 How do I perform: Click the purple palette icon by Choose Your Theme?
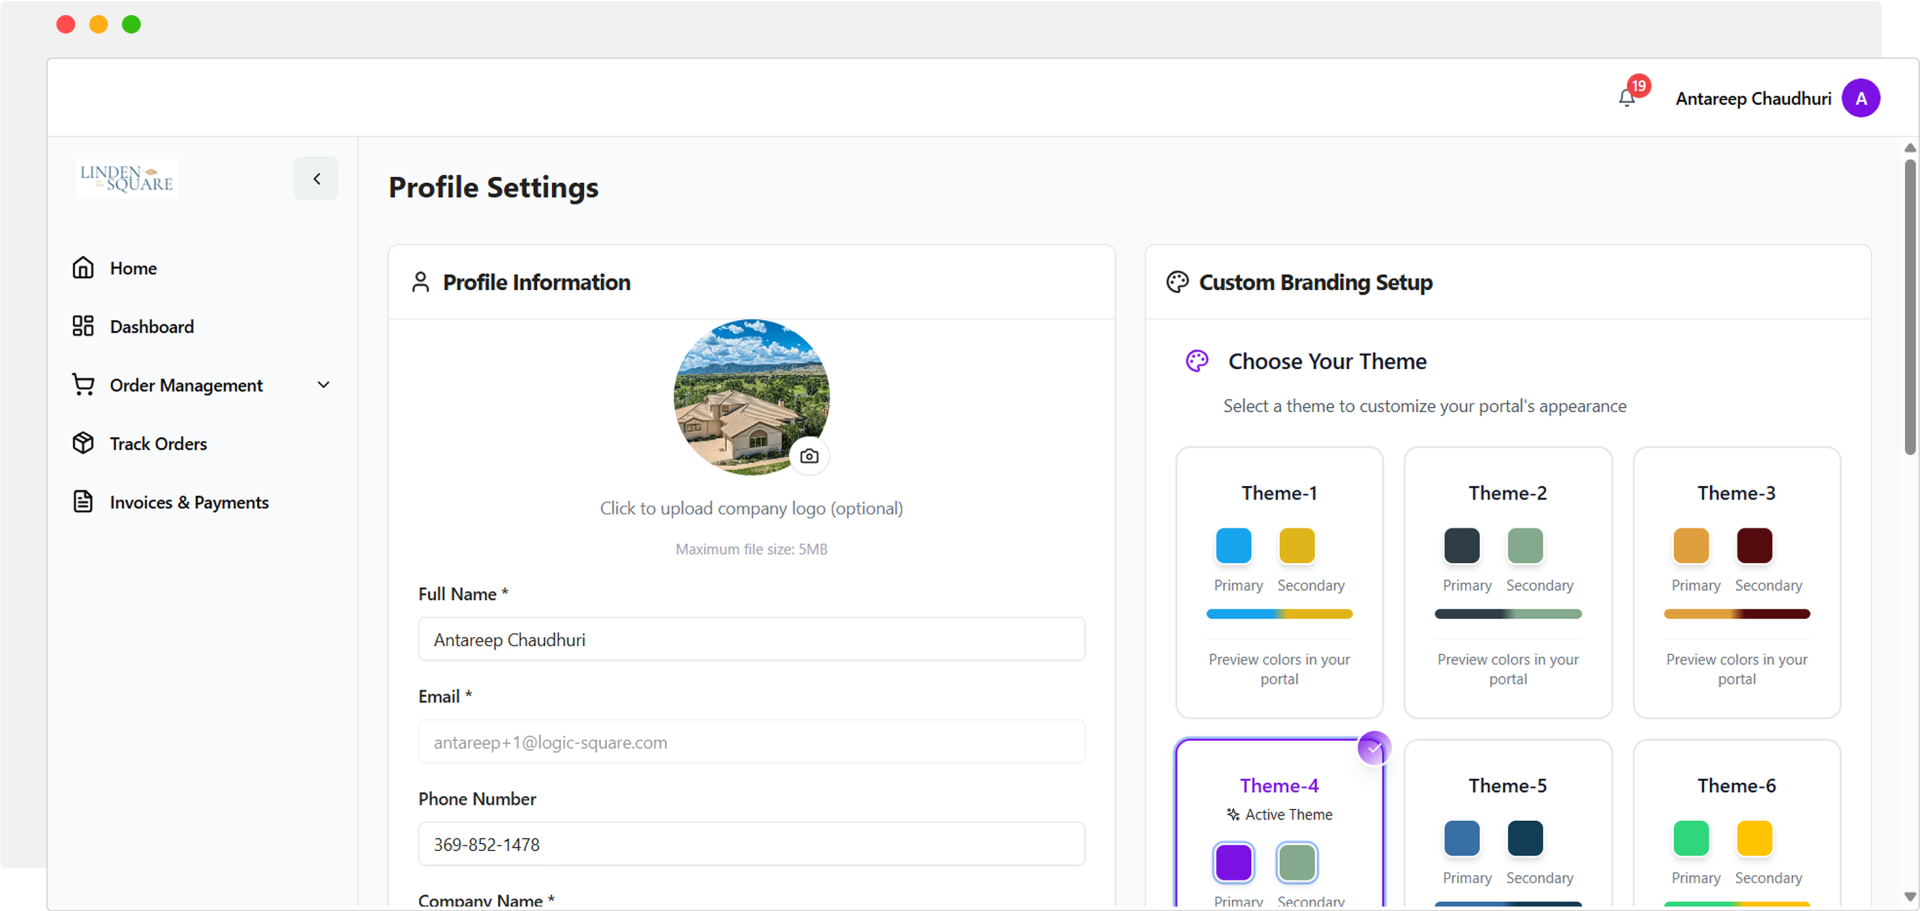point(1197,361)
